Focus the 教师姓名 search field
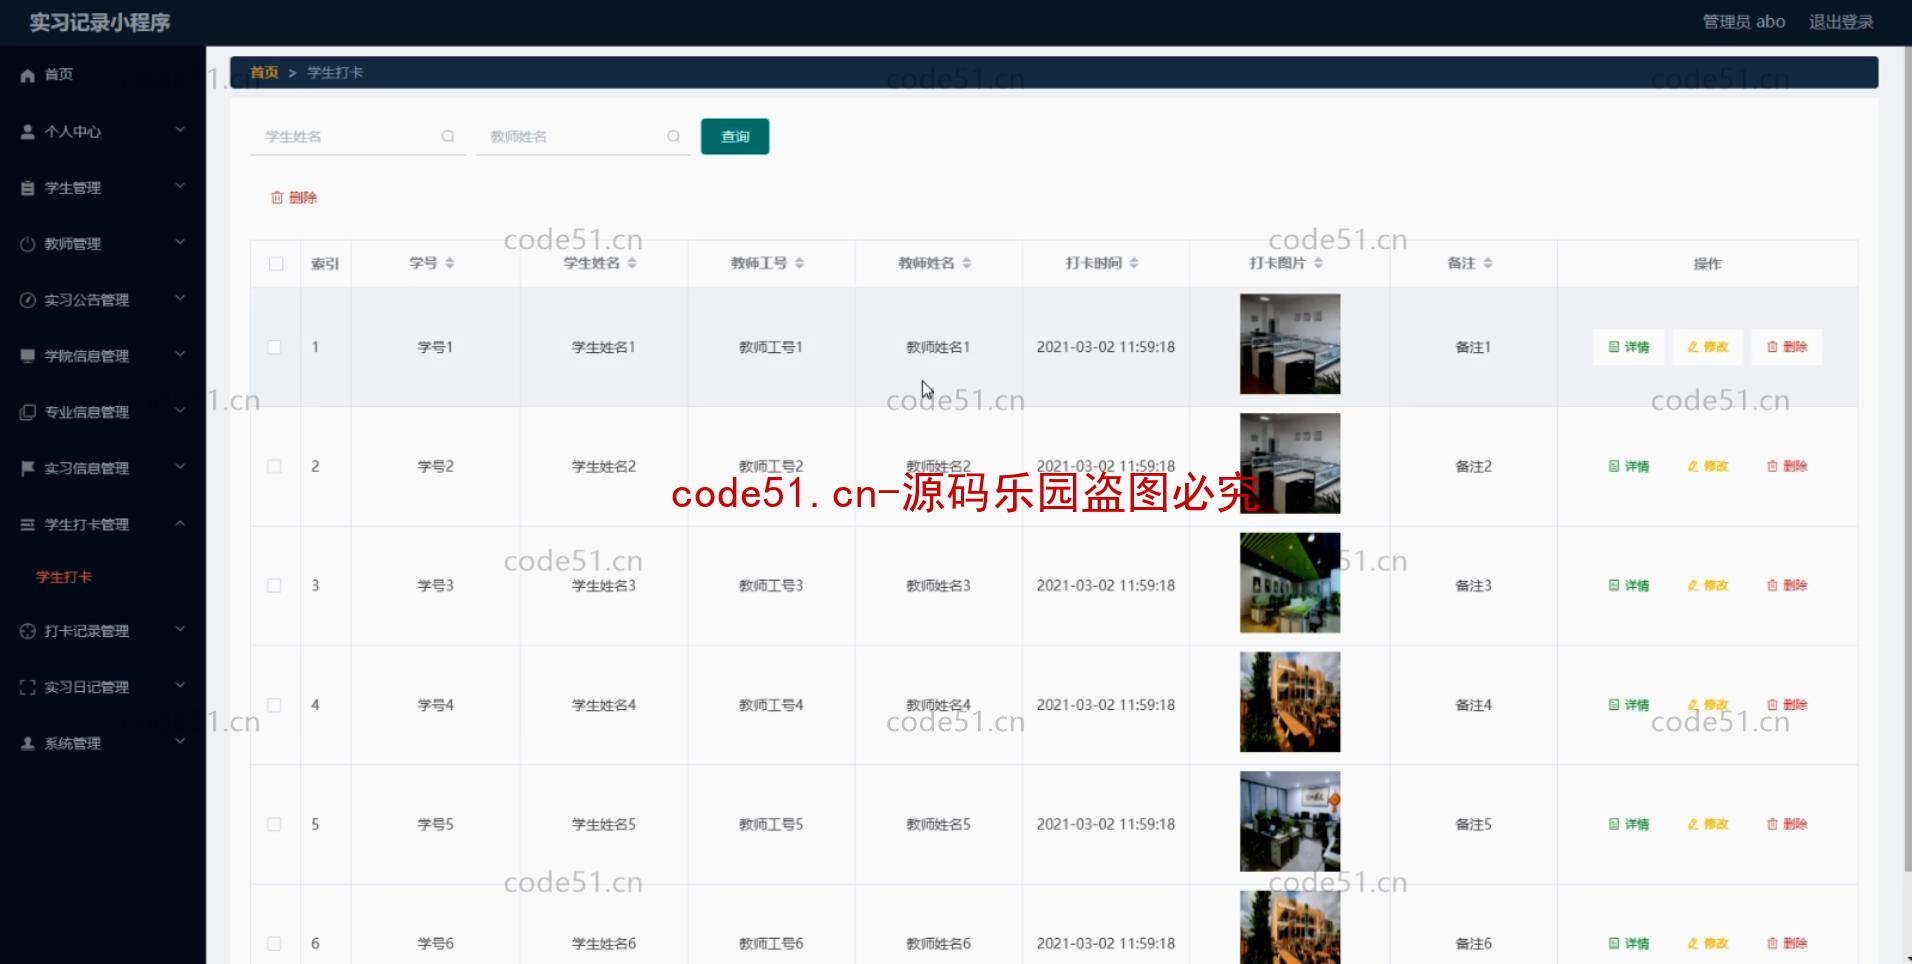The width and height of the screenshot is (1912, 964). tap(583, 136)
